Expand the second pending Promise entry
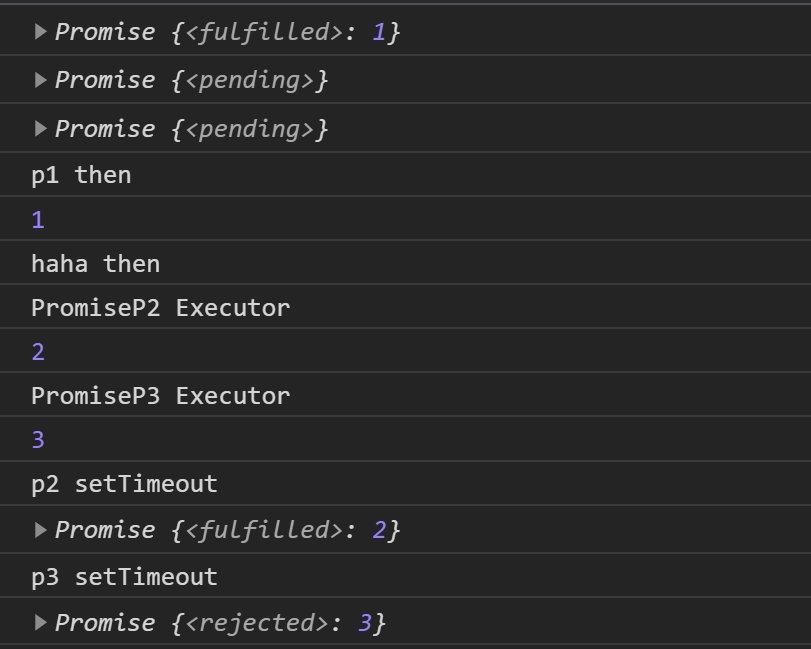 click(x=40, y=128)
